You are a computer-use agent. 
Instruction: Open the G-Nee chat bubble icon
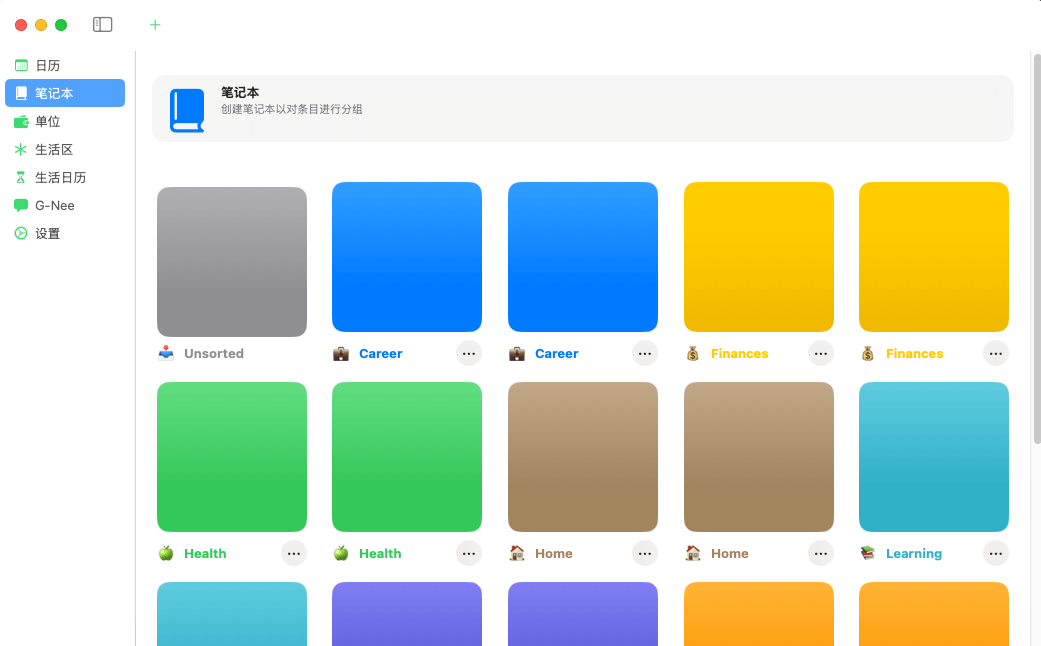21,205
